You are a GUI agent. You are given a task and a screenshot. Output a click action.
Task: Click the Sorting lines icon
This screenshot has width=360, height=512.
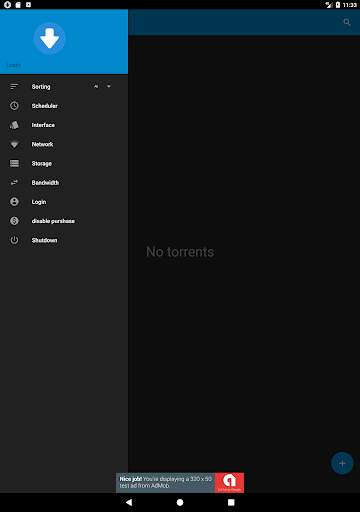[x=14, y=87]
